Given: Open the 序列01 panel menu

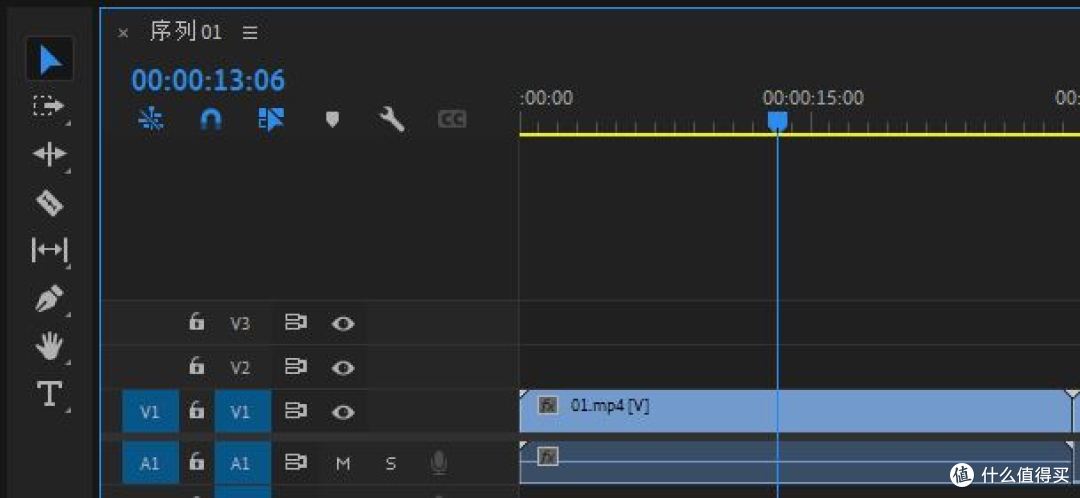Looking at the screenshot, I should pos(250,32).
